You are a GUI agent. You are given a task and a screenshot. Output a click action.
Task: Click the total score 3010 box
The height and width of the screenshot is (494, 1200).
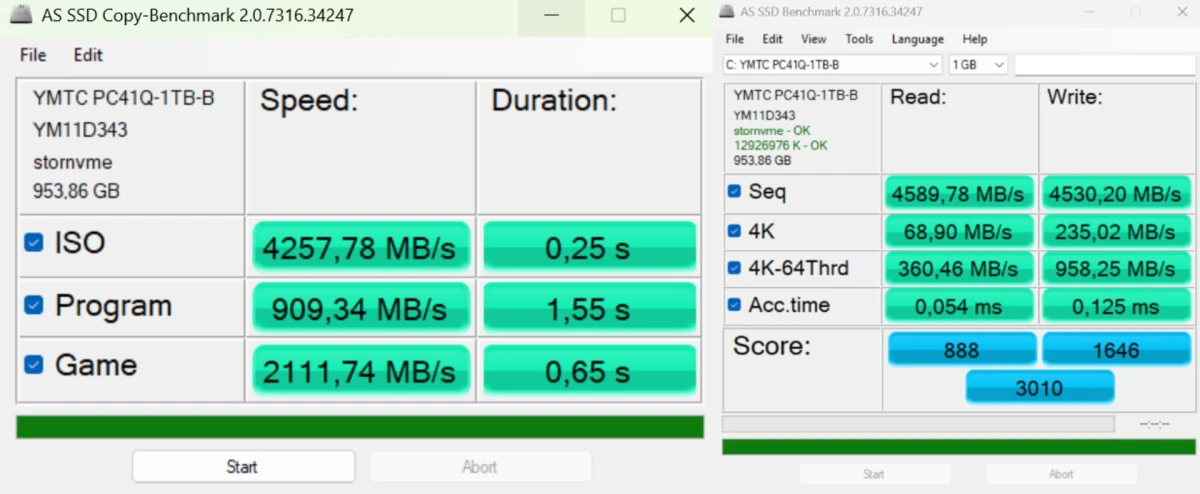1039,387
